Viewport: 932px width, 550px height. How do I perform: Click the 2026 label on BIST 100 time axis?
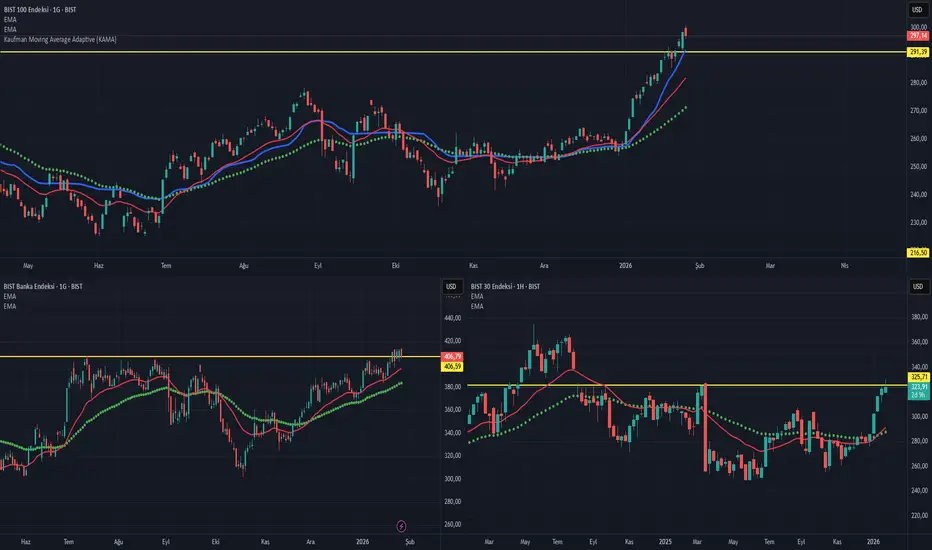tap(626, 267)
